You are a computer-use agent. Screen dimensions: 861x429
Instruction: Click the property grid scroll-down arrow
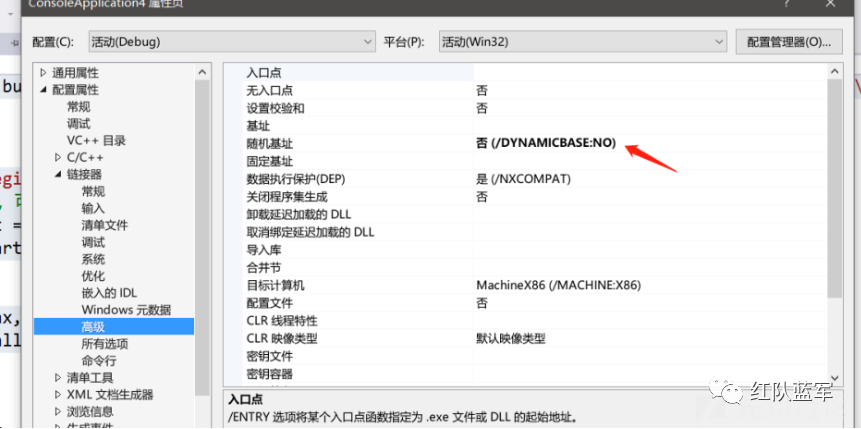[x=835, y=378]
